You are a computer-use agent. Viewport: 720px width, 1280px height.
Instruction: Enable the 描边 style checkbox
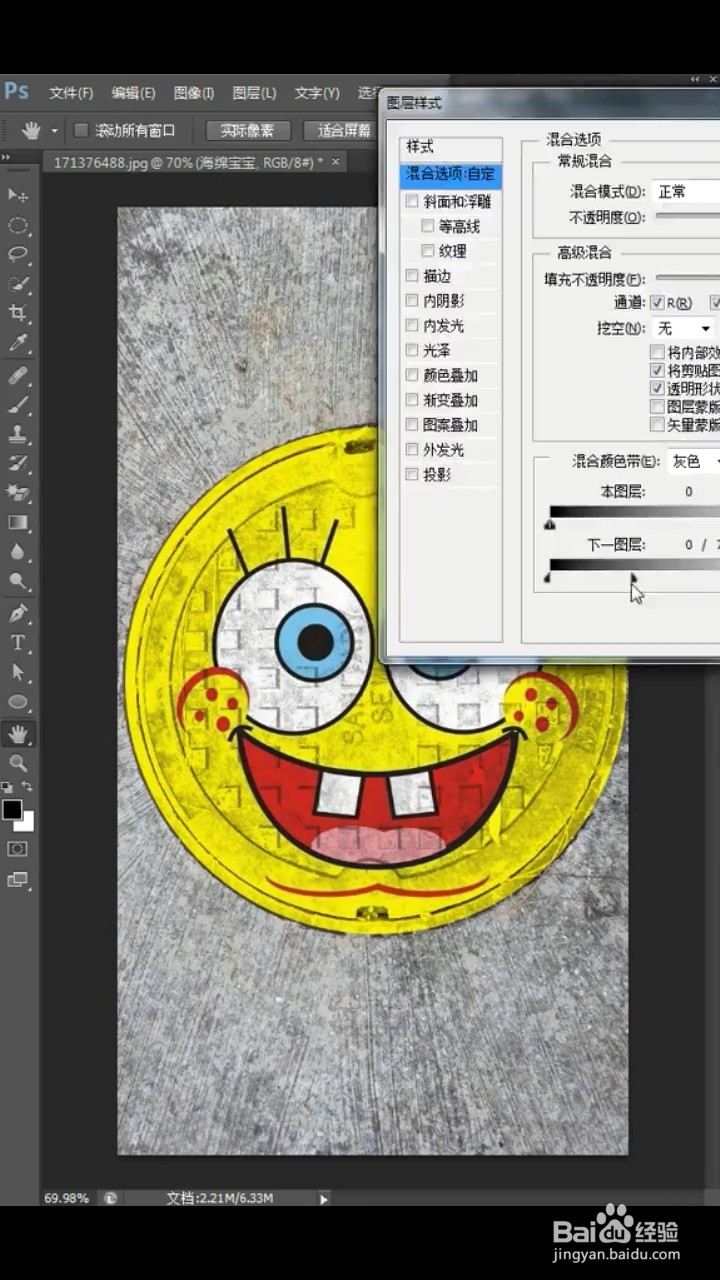coord(412,275)
